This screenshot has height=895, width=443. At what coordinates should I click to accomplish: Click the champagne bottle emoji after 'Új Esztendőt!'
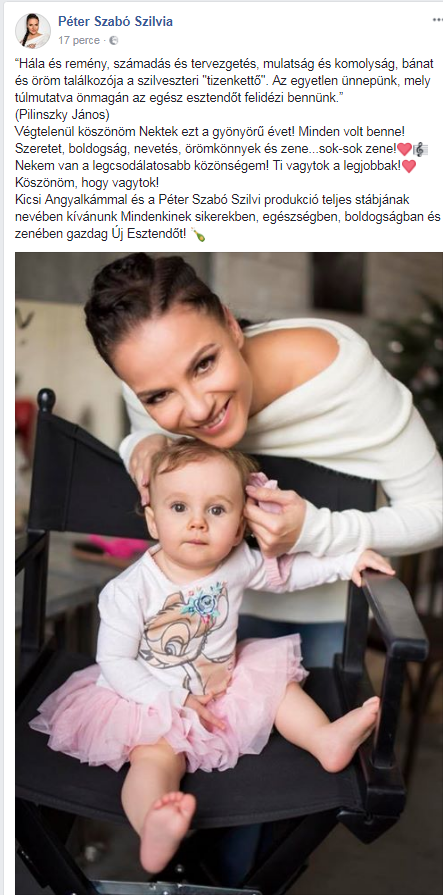[x=199, y=235]
